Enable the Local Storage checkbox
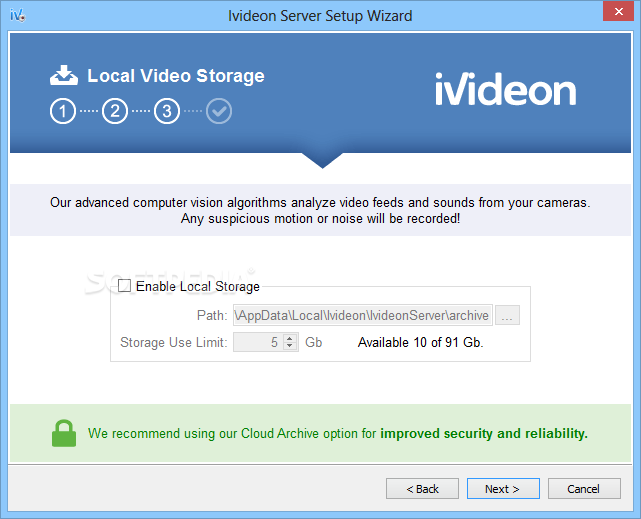641x519 pixels. (x=124, y=286)
